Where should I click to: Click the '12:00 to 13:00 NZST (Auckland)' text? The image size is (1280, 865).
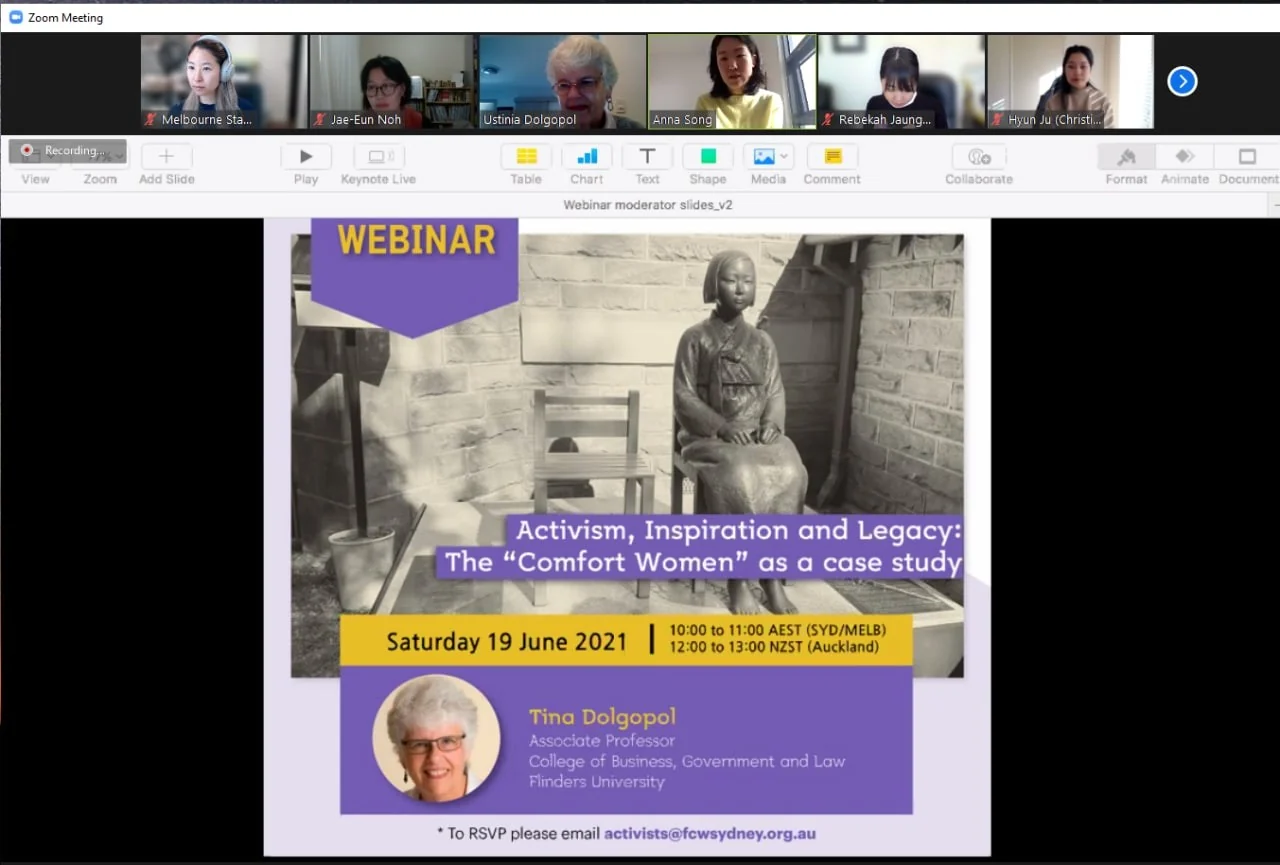coord(774,647)
